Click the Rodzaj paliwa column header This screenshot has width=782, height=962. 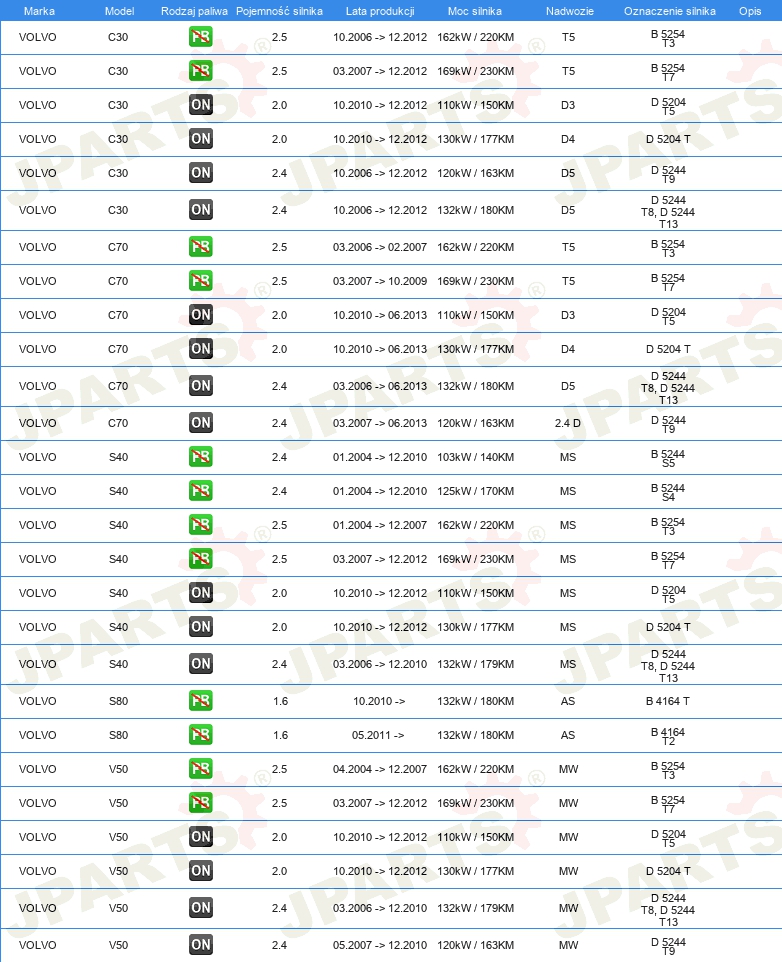click(x=194, y=11)
